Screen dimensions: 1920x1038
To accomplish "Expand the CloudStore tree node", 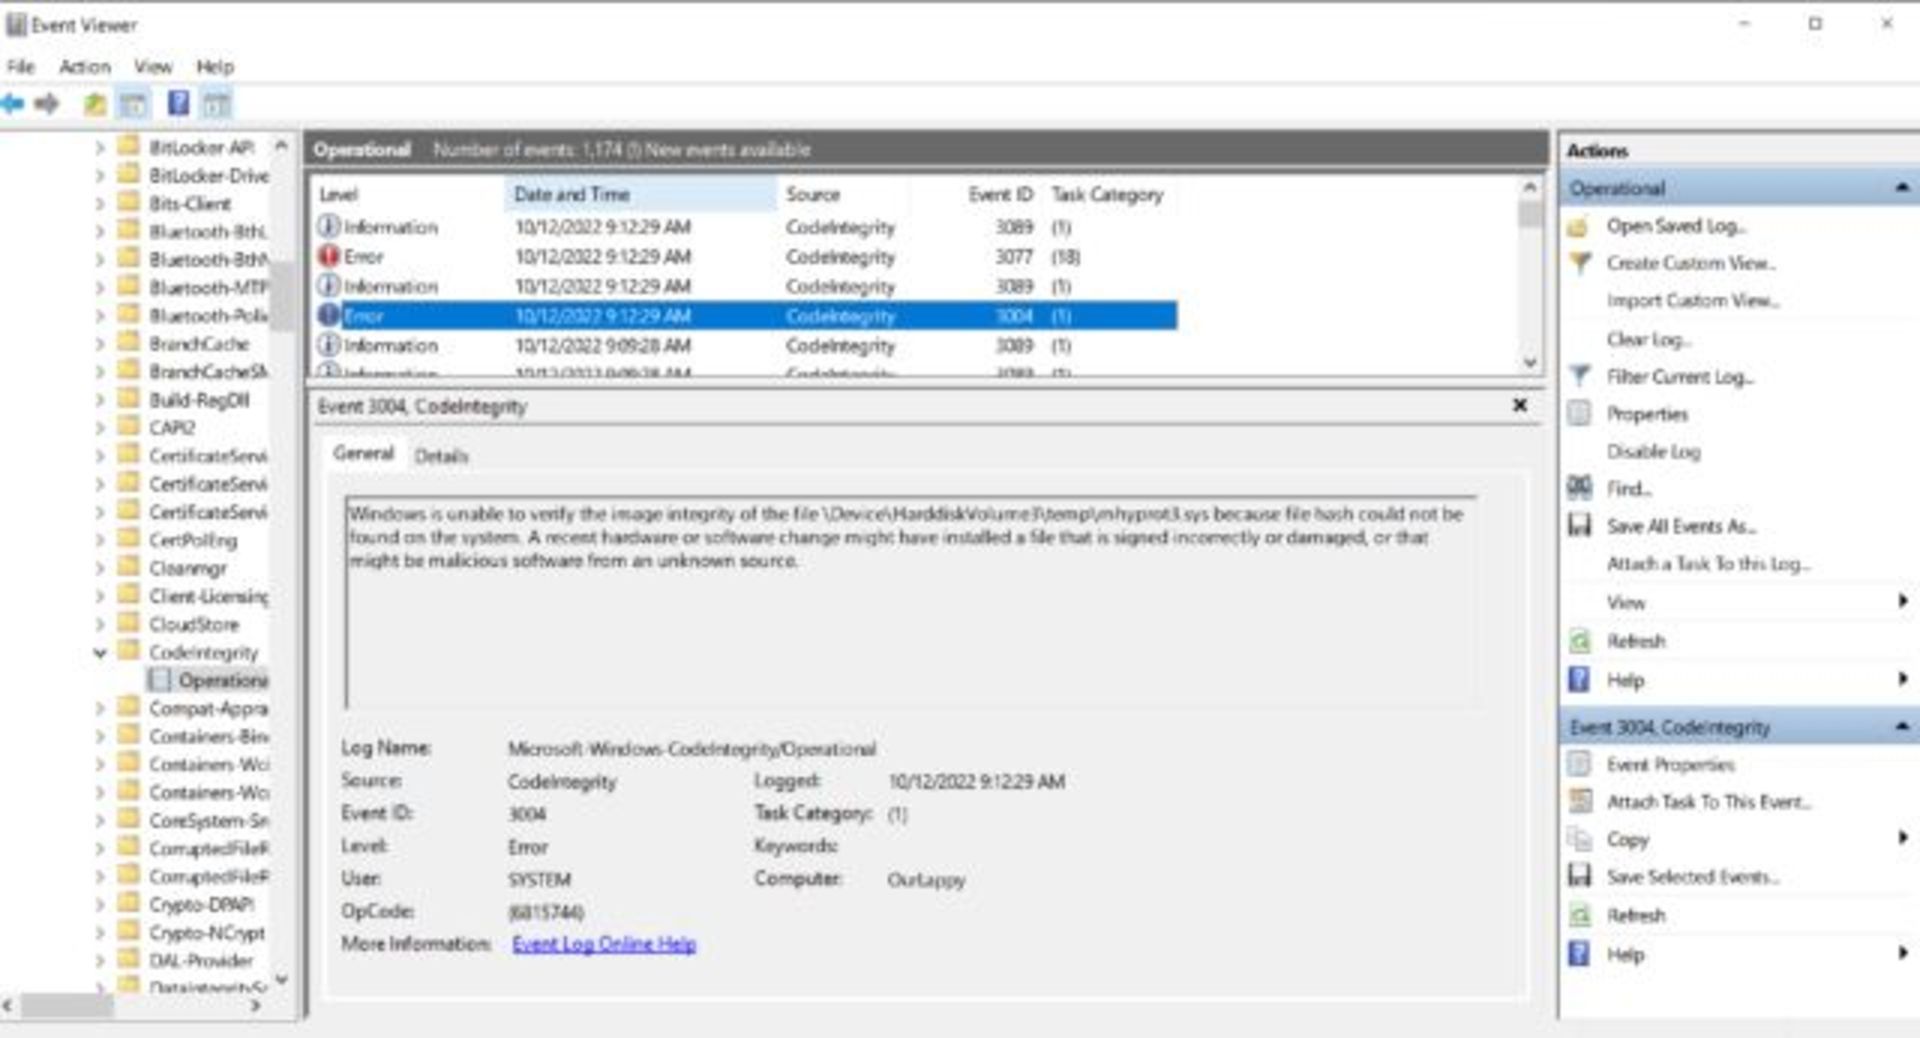I will [100, 625].
